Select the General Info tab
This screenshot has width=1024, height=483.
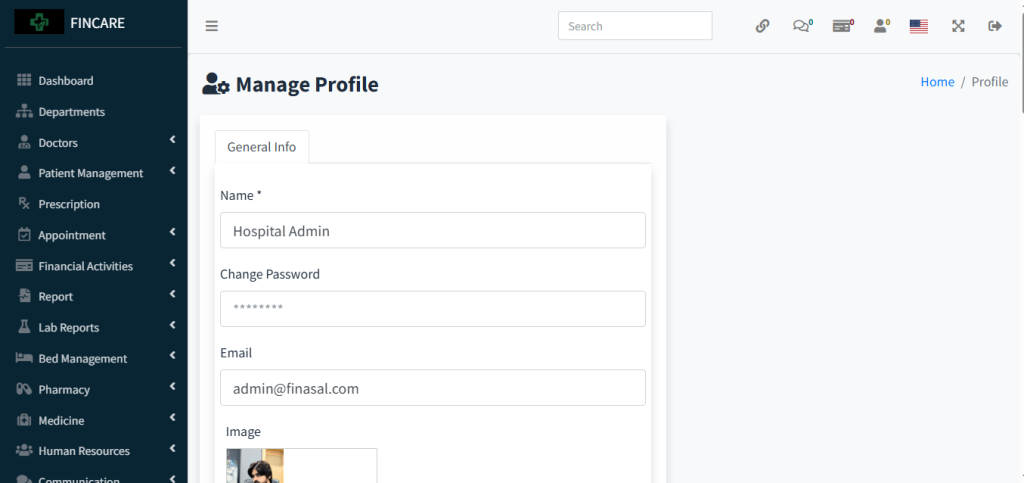(x=262, y=147)
